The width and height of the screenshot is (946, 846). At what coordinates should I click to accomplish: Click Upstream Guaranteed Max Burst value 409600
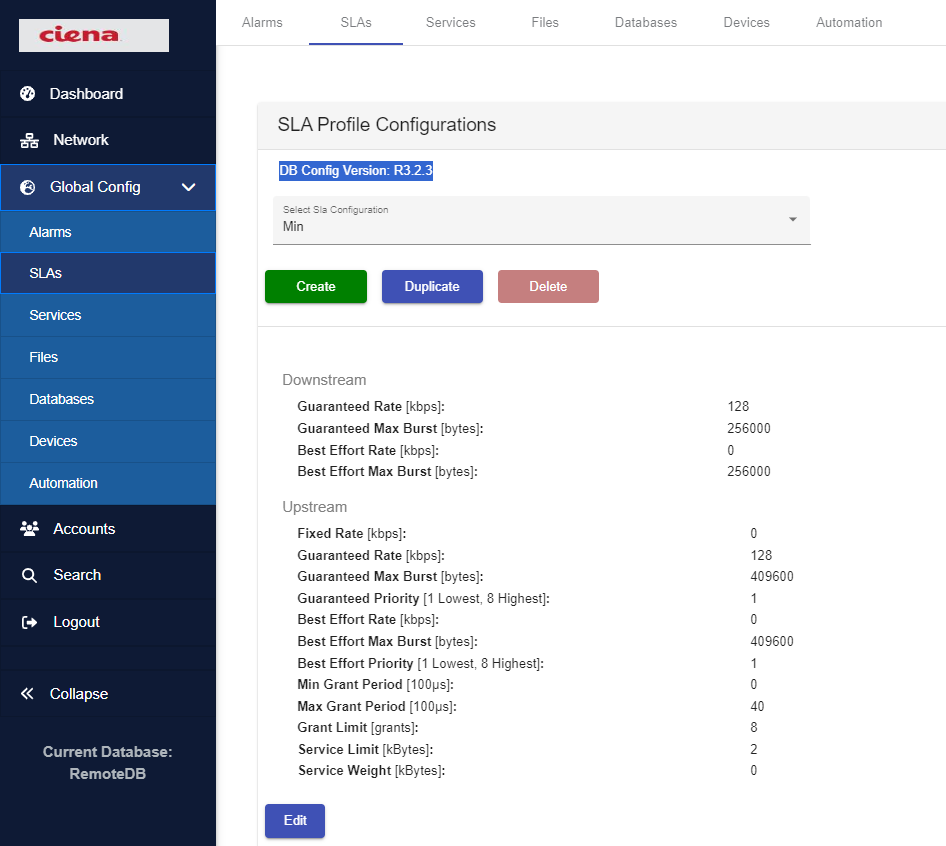pos(772,577)
